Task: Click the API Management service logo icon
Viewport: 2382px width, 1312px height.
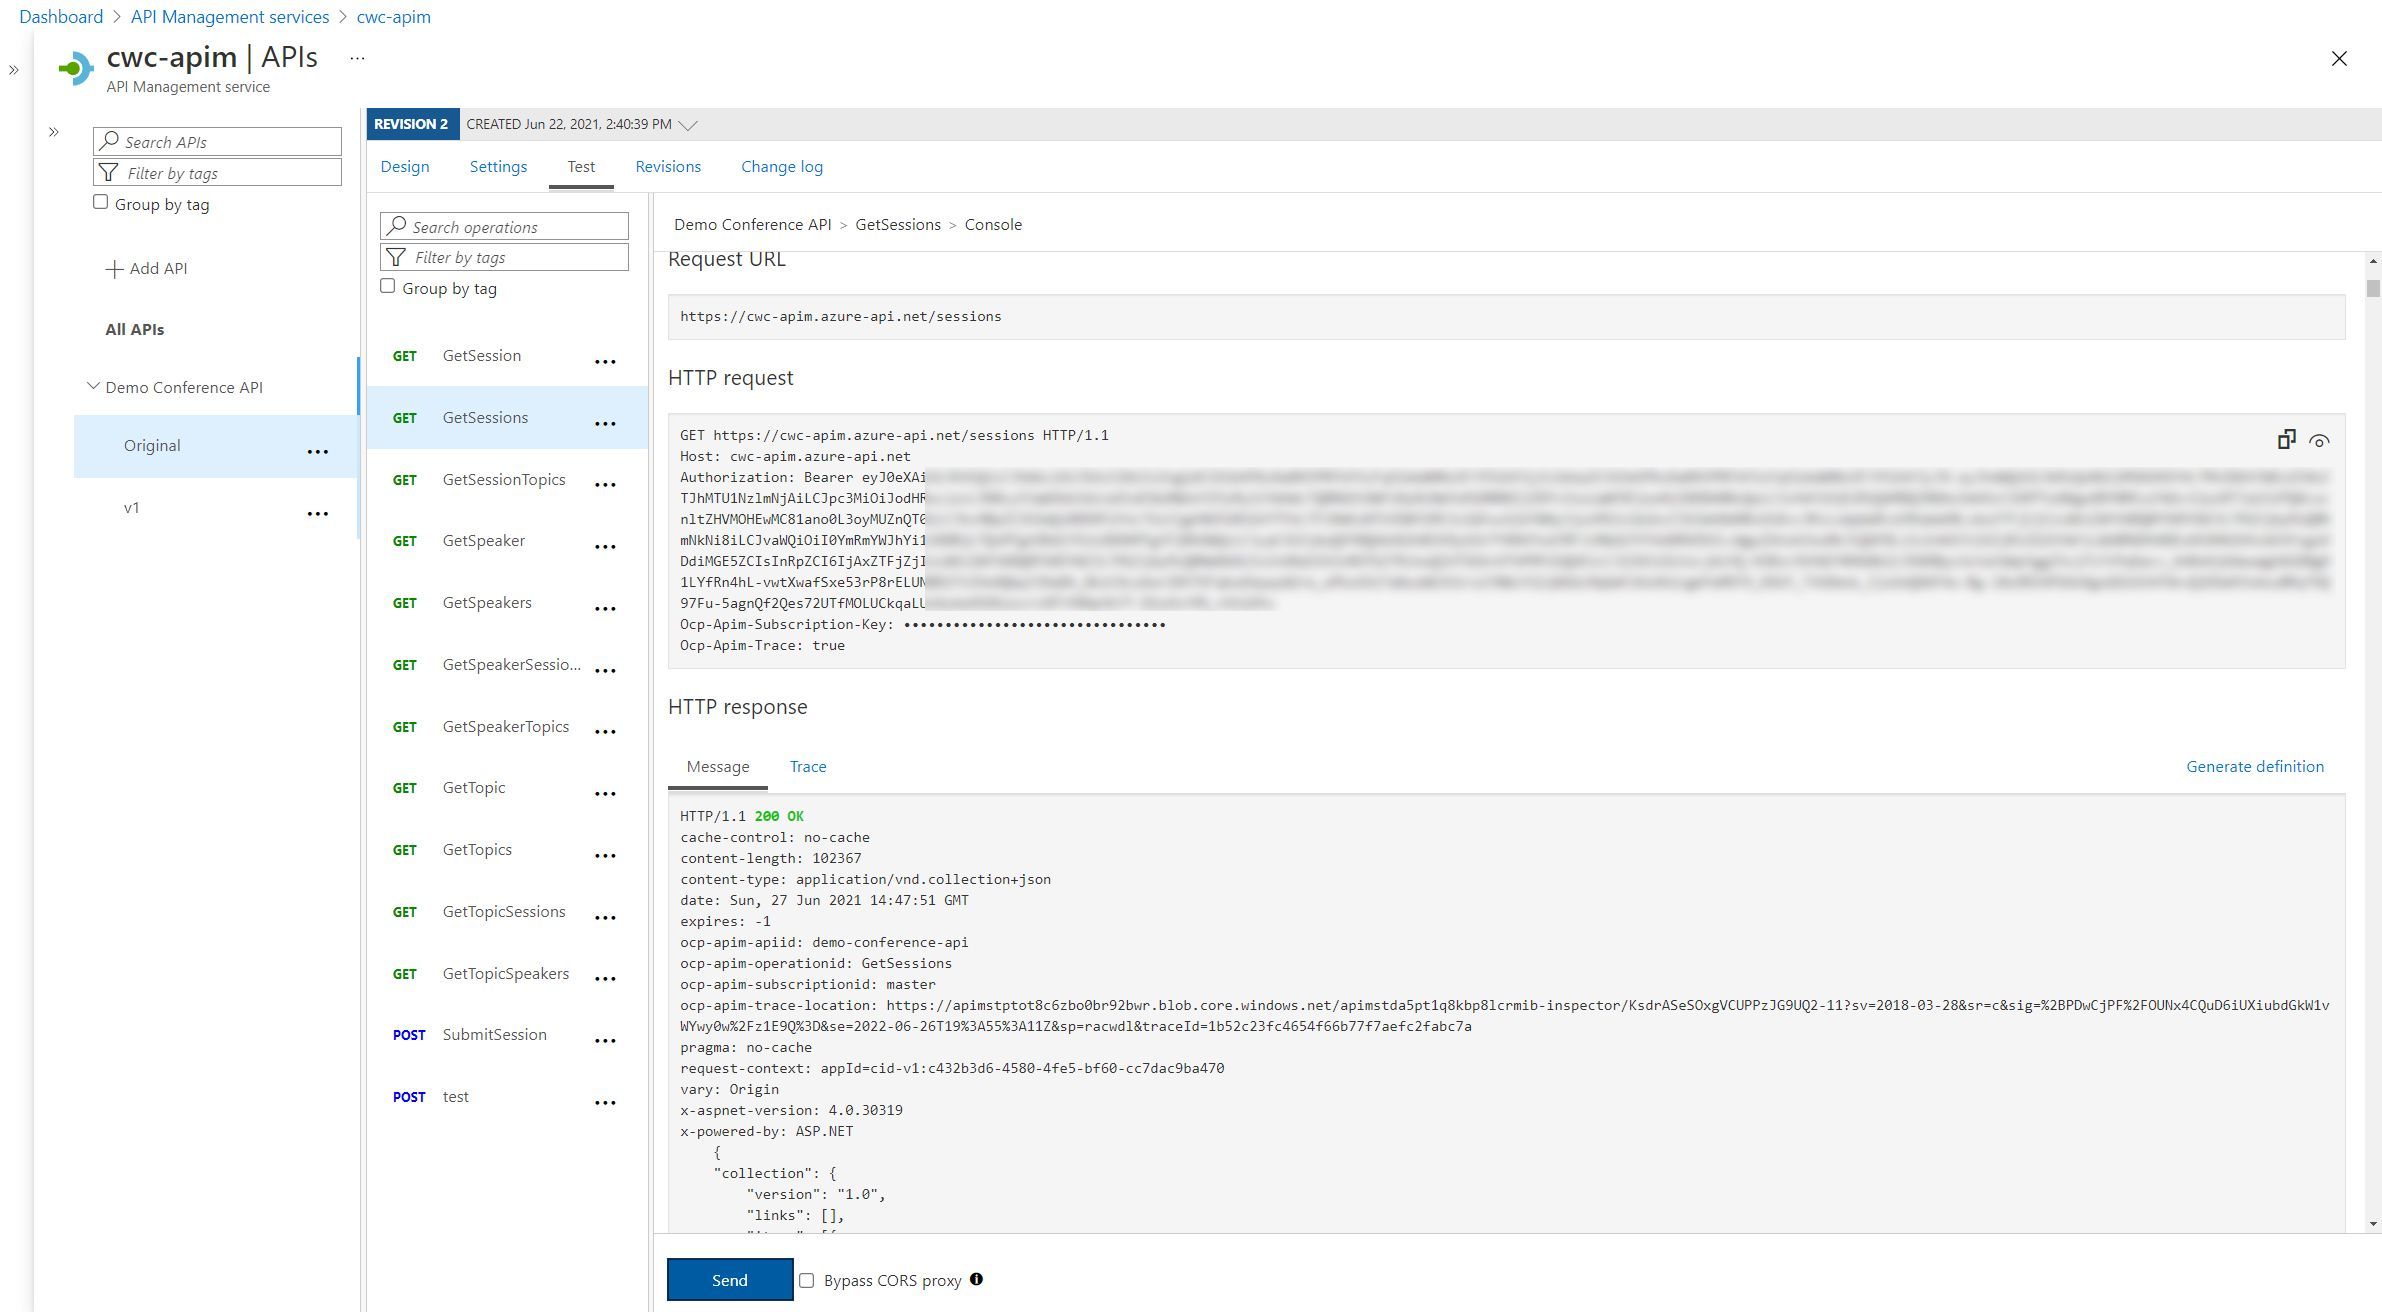Action: pyautogui.click(x=76, y=69)
